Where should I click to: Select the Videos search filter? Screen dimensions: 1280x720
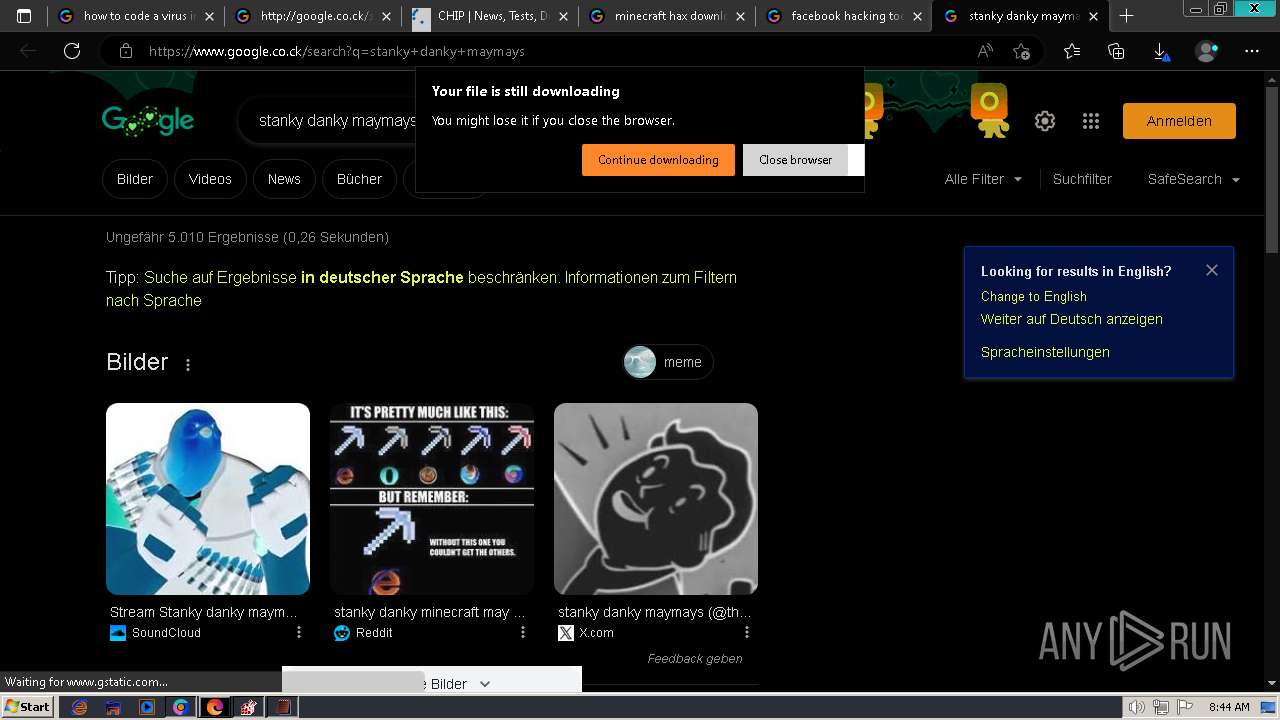pyautogui.click(x=210, y=179)
